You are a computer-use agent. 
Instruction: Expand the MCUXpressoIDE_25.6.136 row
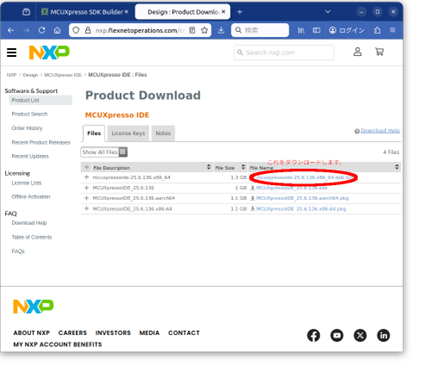(87, 188)
